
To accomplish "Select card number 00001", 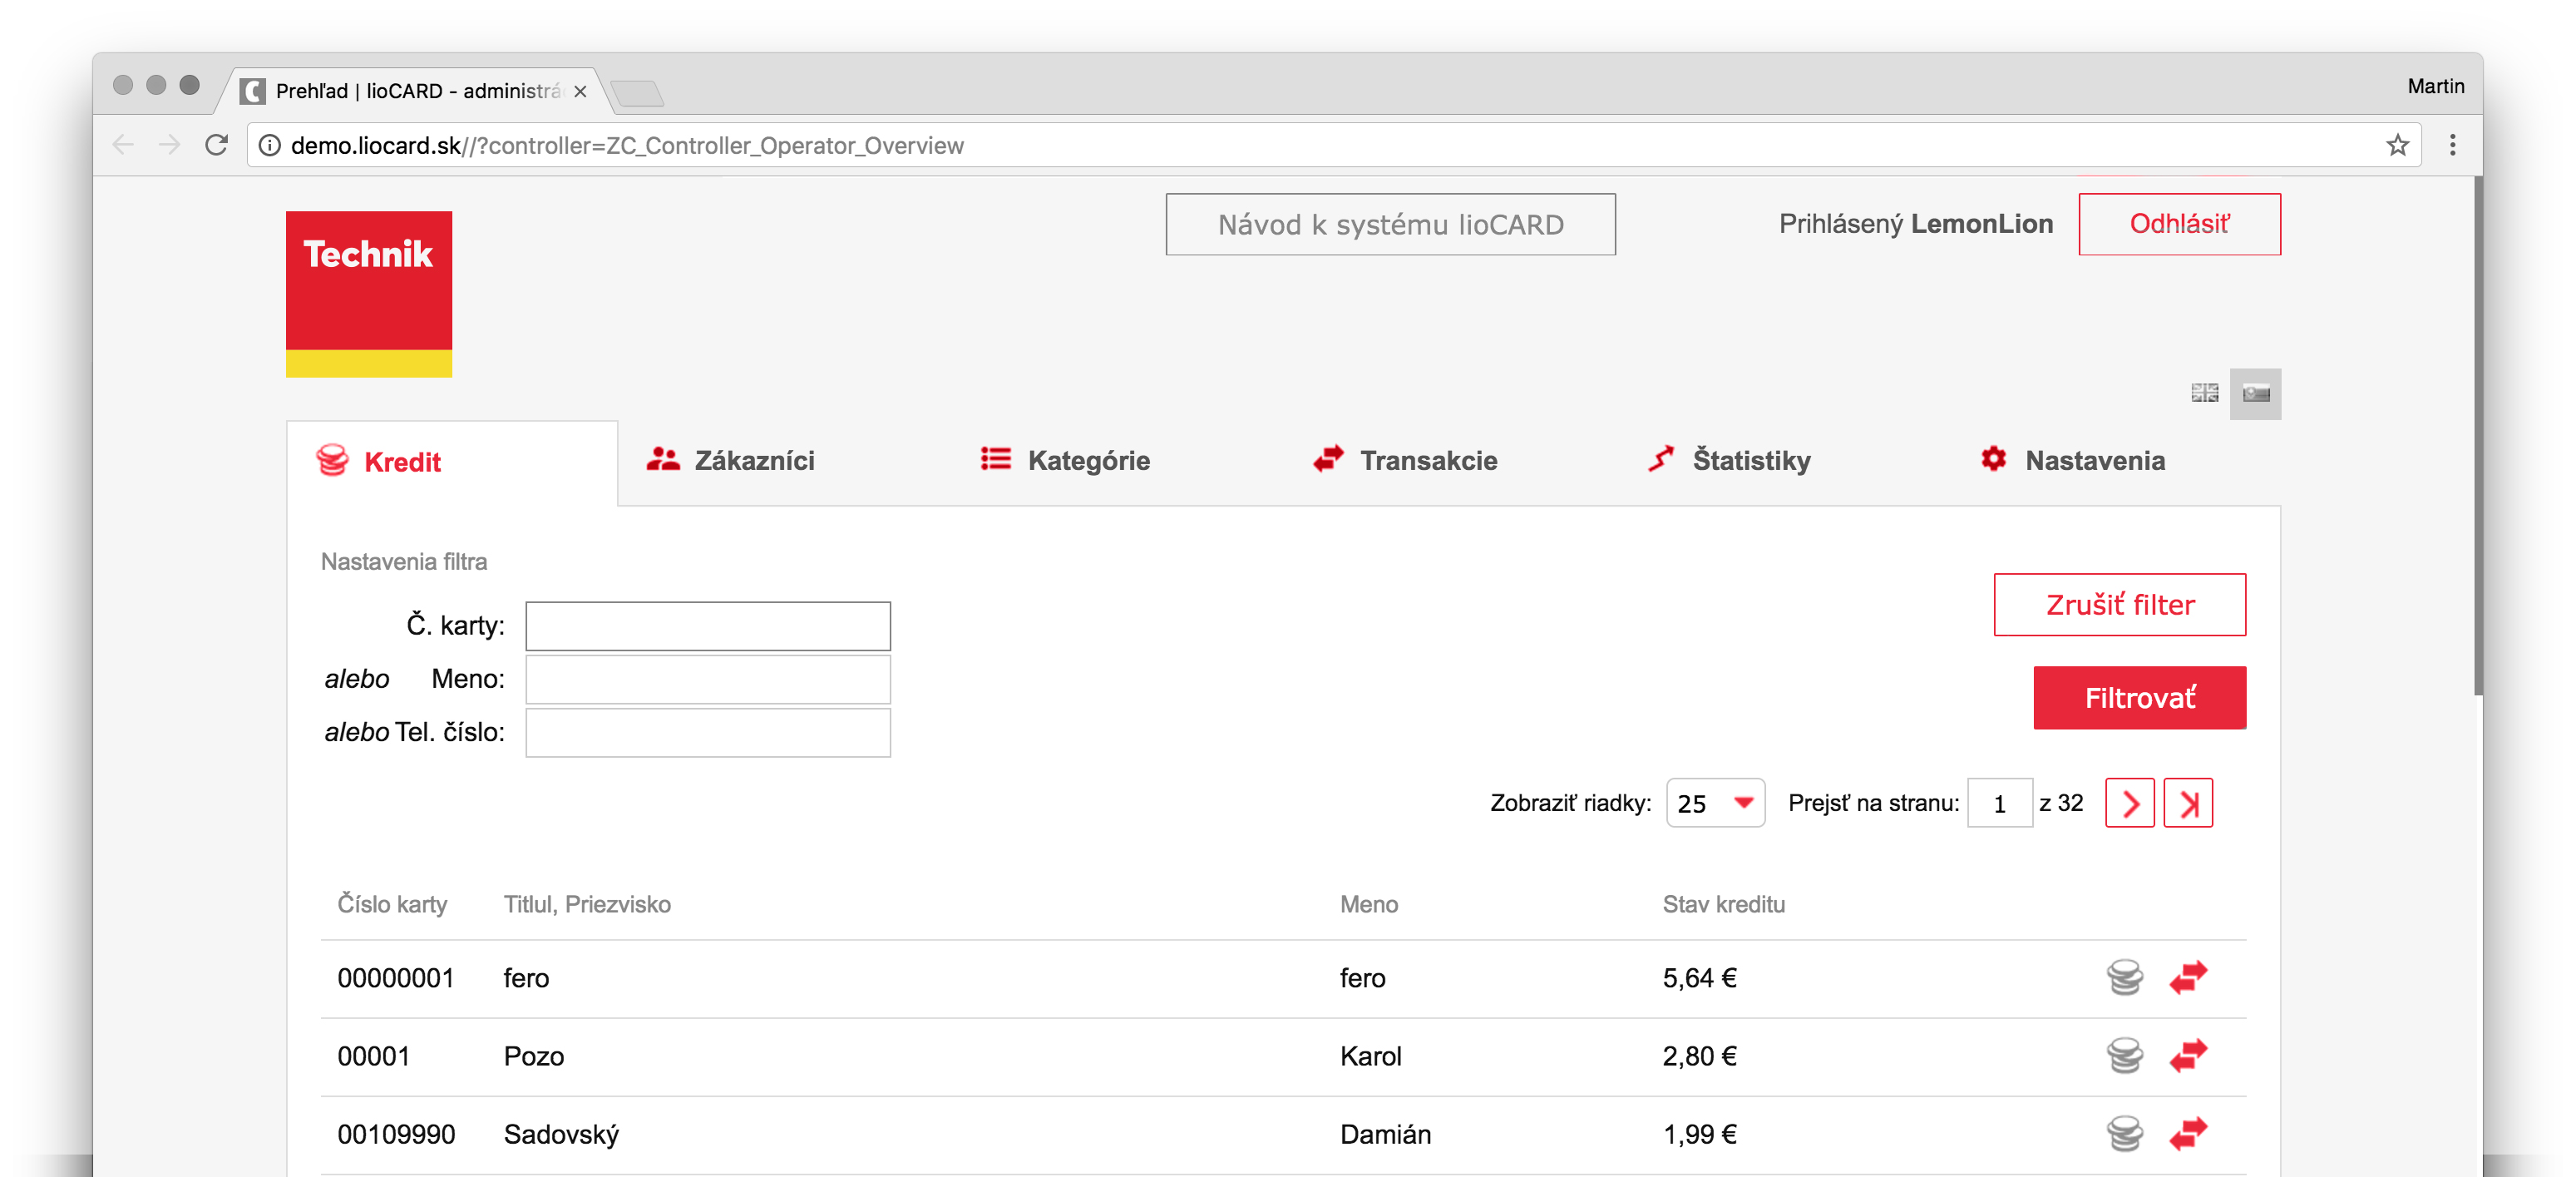I will [x=373, y=1056].
